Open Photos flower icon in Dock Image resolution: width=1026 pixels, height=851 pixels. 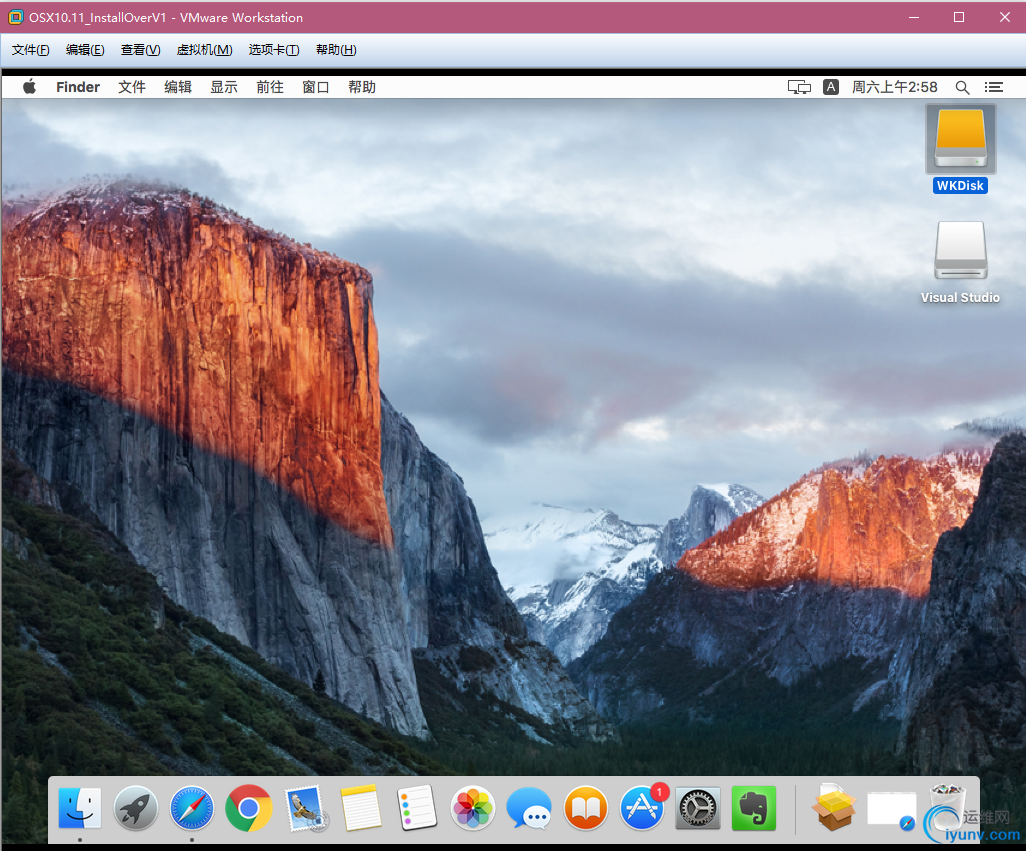(x=473, y=808)
